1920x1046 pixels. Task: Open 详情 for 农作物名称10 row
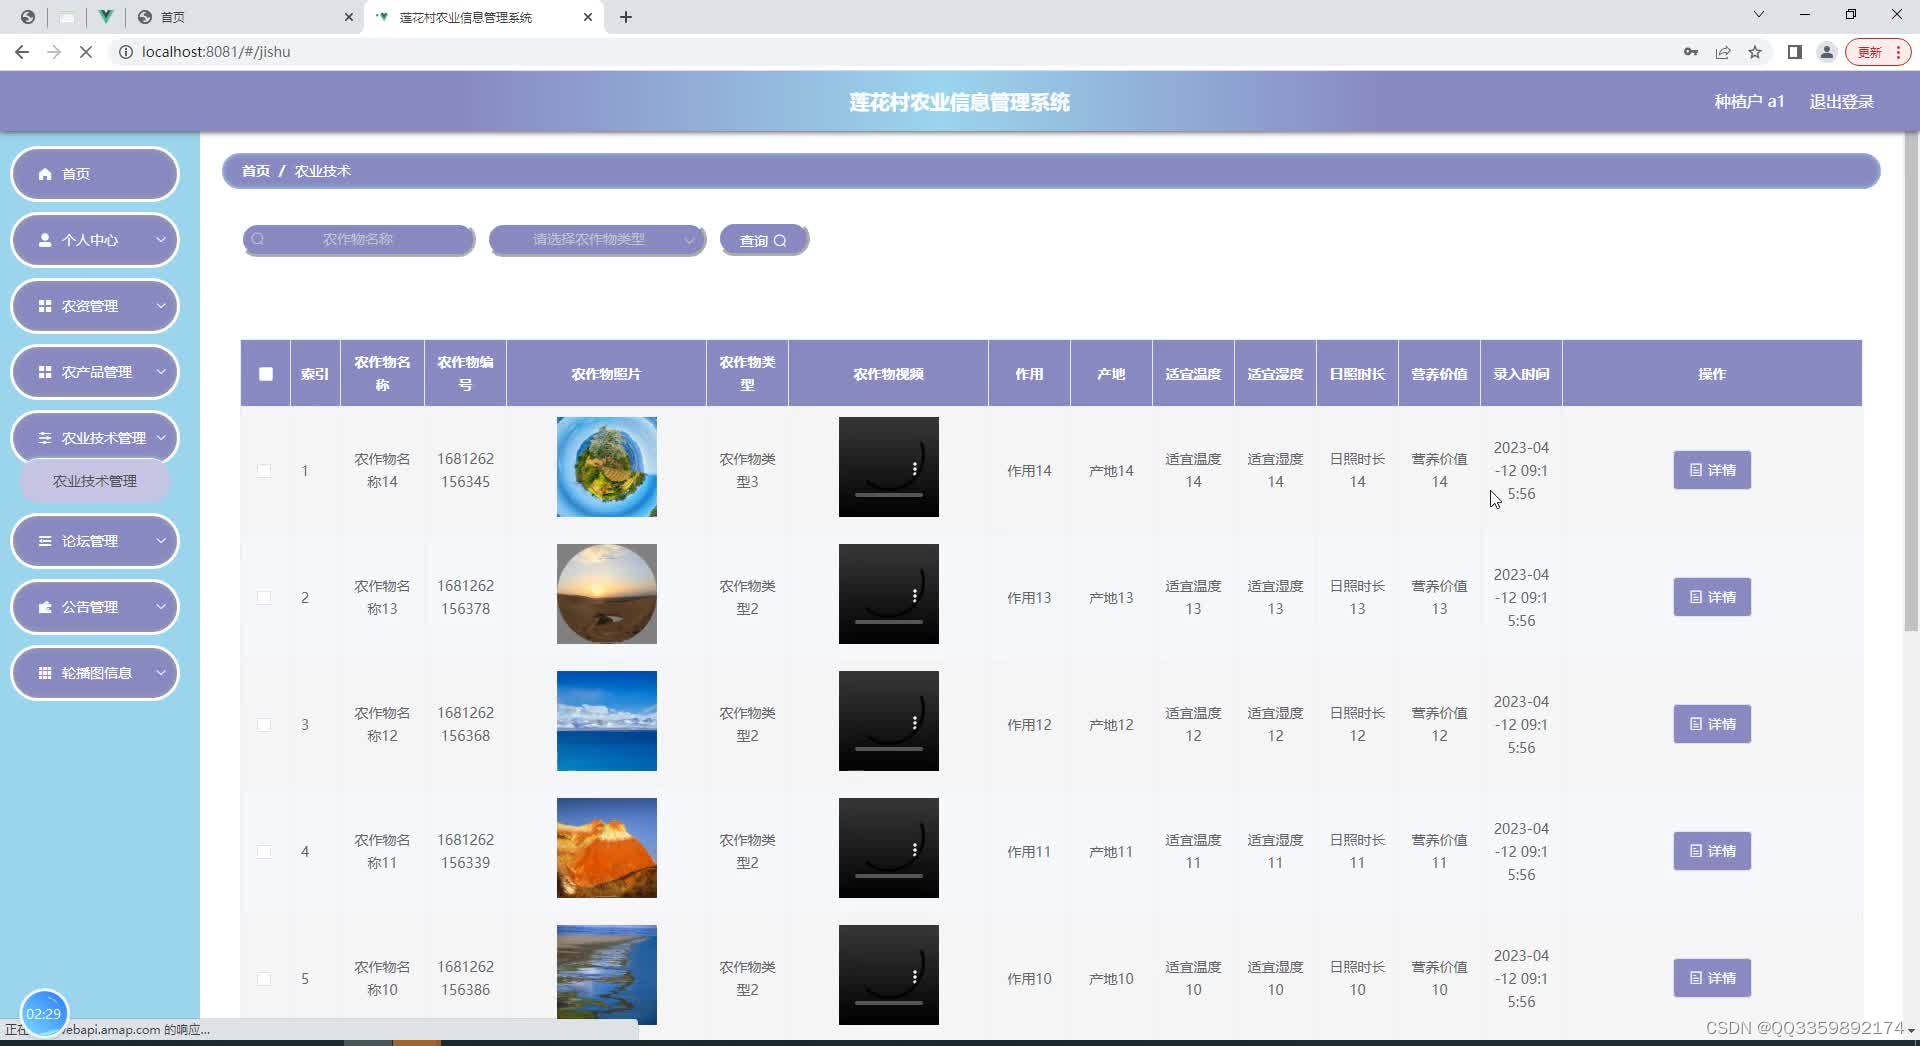pyautogui.click(x=1712, y=978)
